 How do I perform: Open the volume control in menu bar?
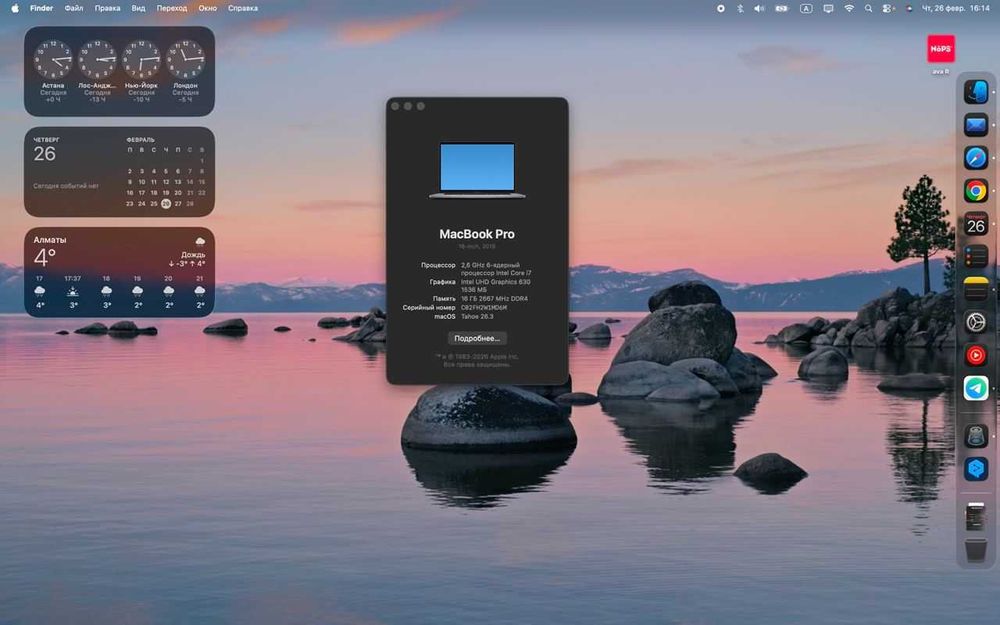(x=759, y=8)
